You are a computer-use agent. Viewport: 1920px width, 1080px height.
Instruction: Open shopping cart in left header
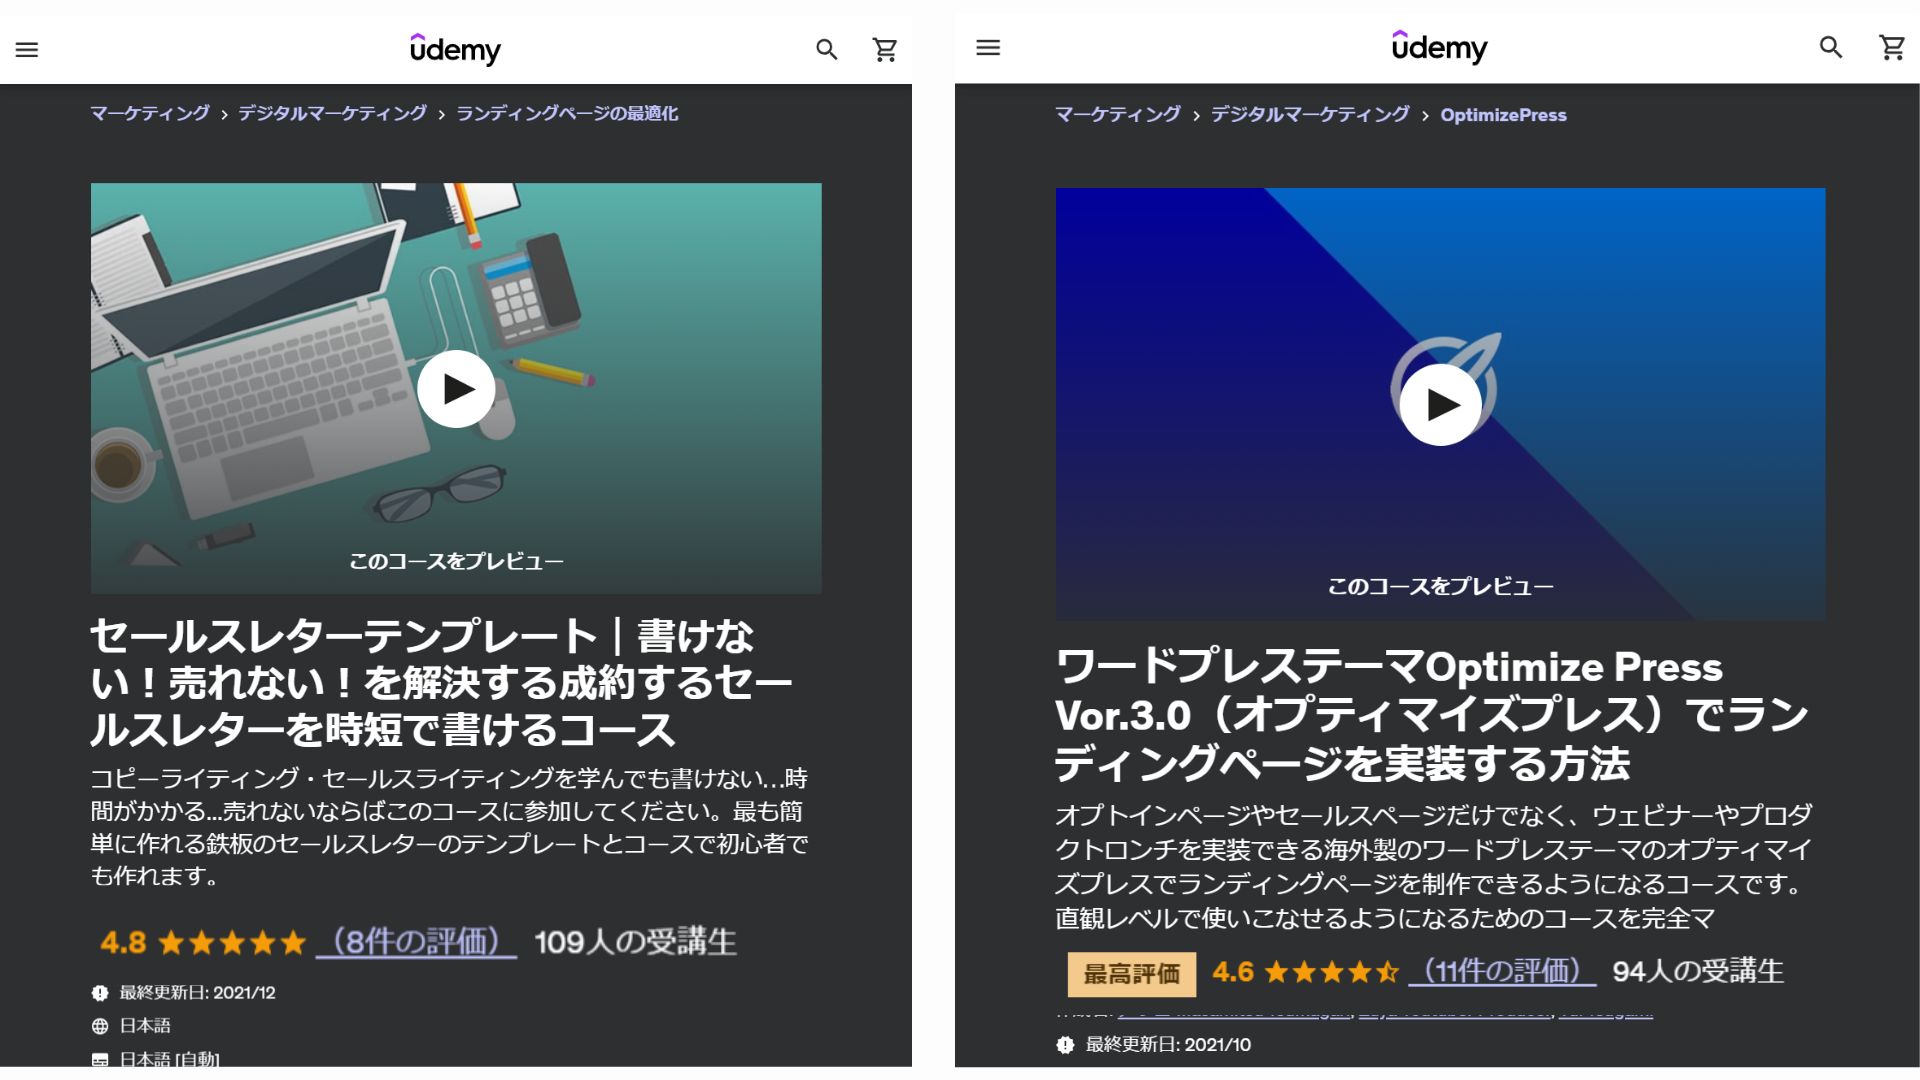[885, 50]
